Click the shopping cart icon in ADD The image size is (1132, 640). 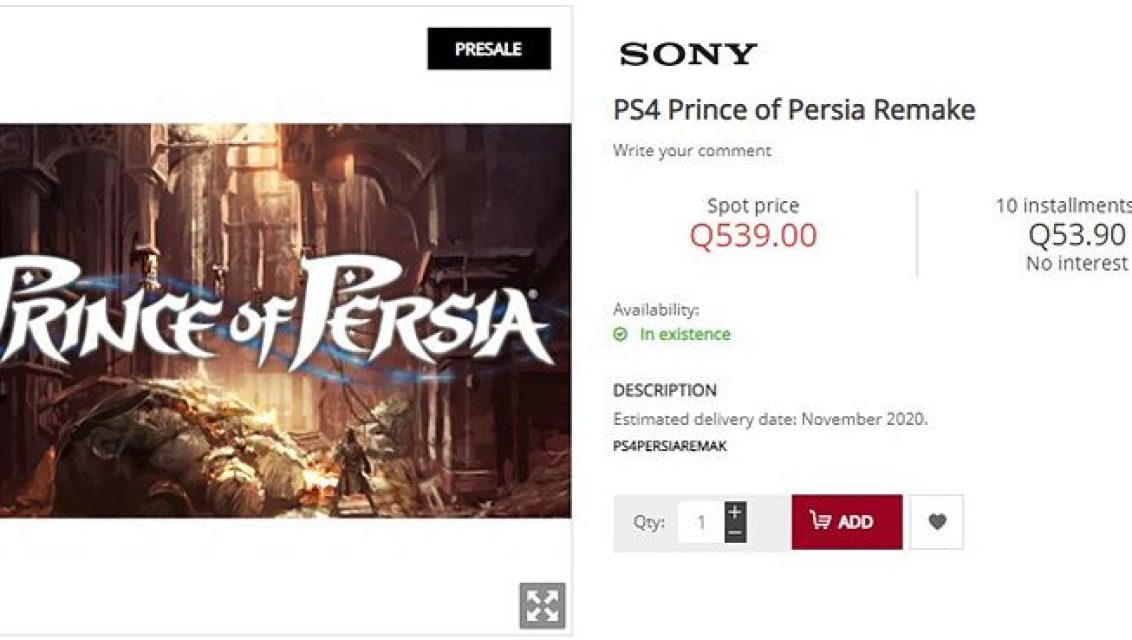point(820,520)
